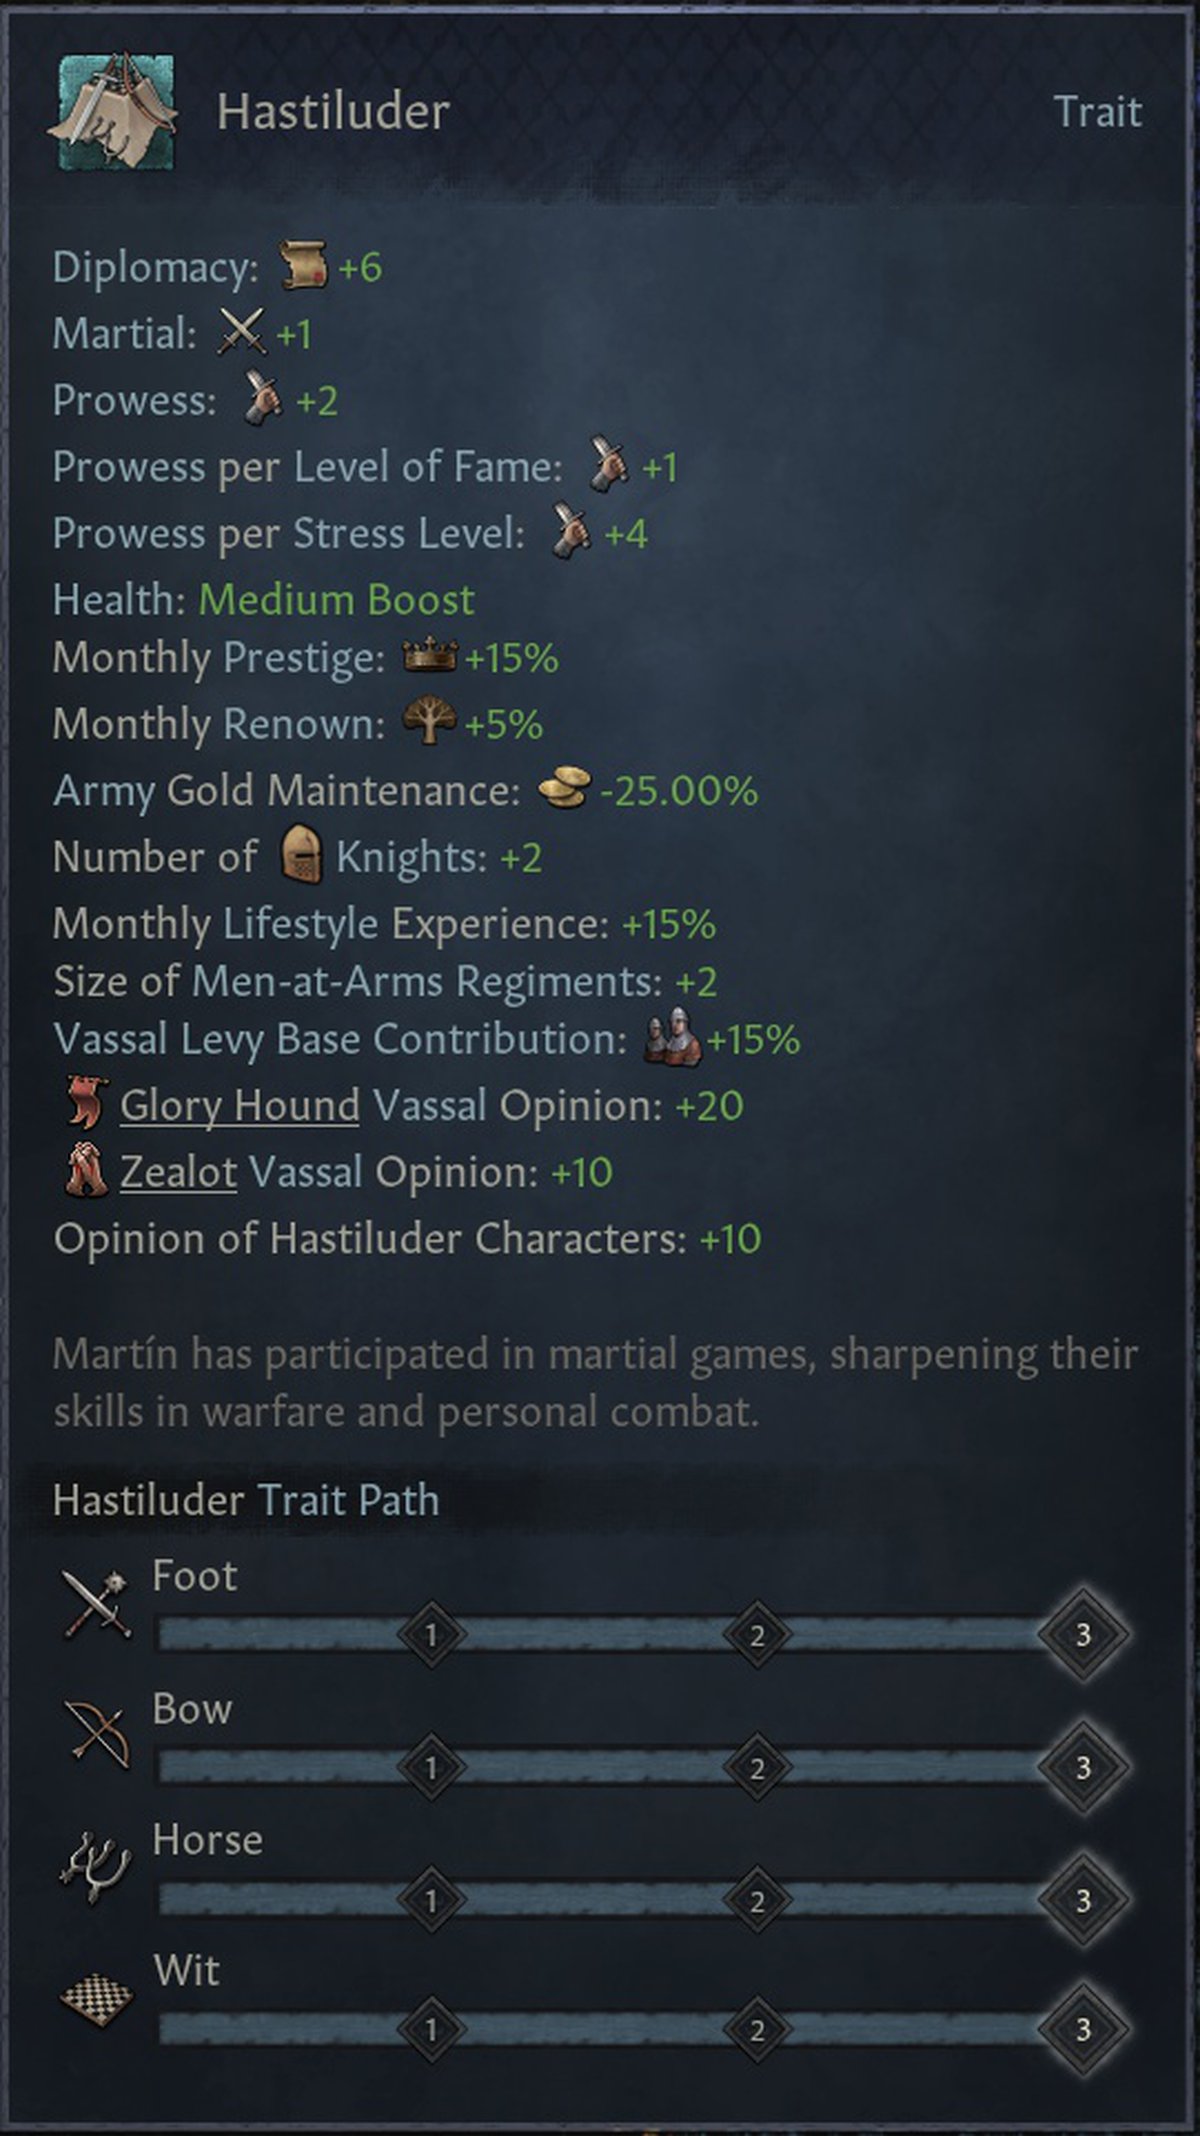Click the Knights helmet icon

pyautogui.click(x=300, y=855)
